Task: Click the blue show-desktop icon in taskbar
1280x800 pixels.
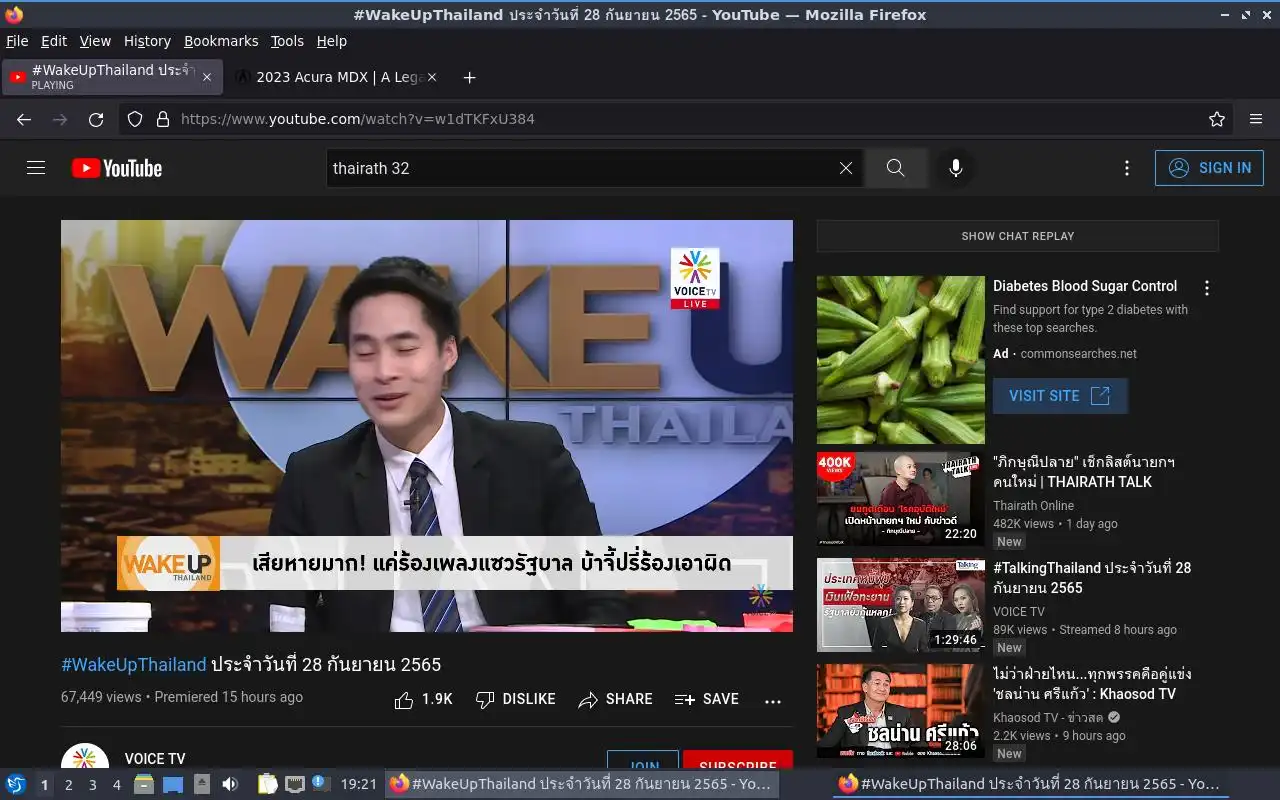Action: tap(173, 784)
